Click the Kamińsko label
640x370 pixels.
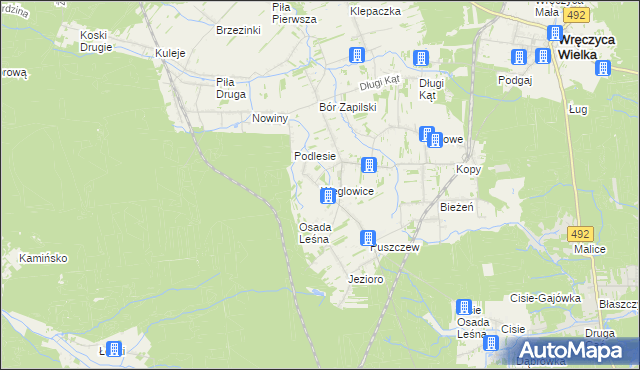pos(43,258)
